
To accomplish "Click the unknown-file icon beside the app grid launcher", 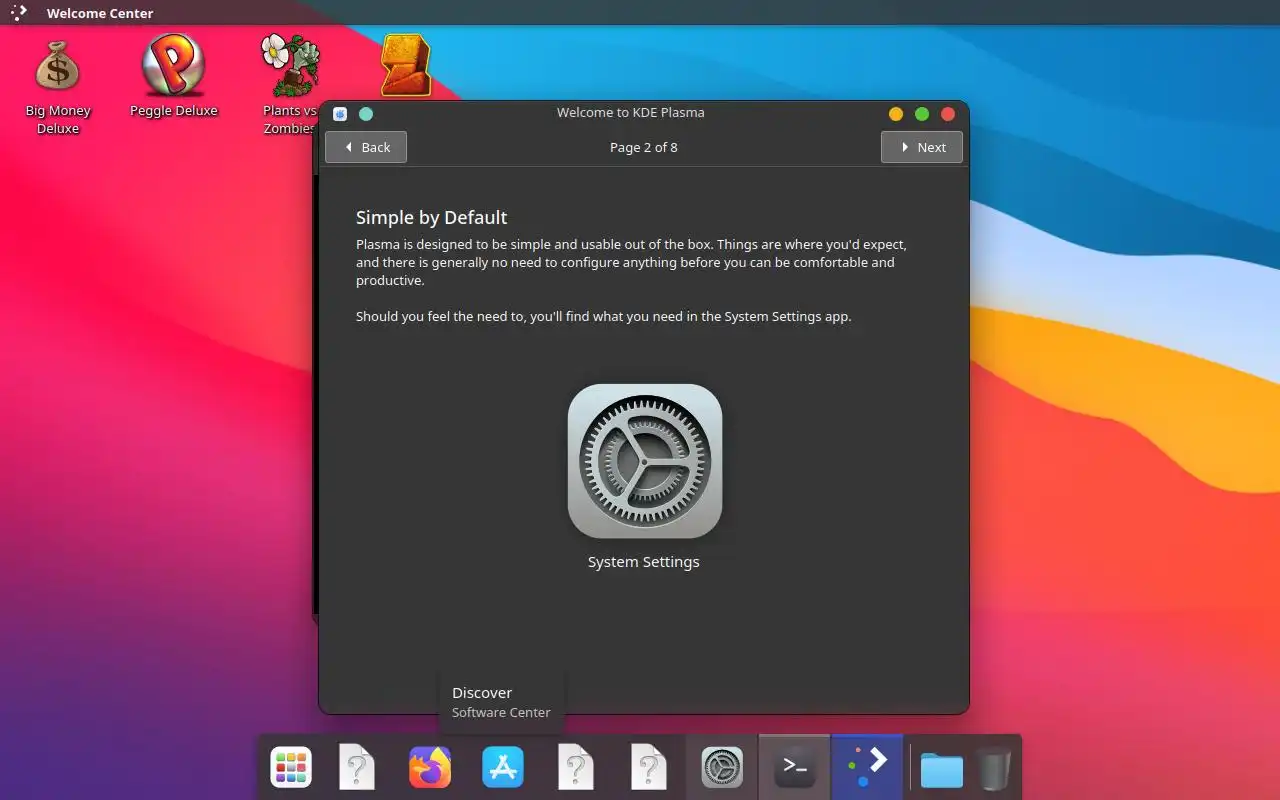I will click(357, 768).
